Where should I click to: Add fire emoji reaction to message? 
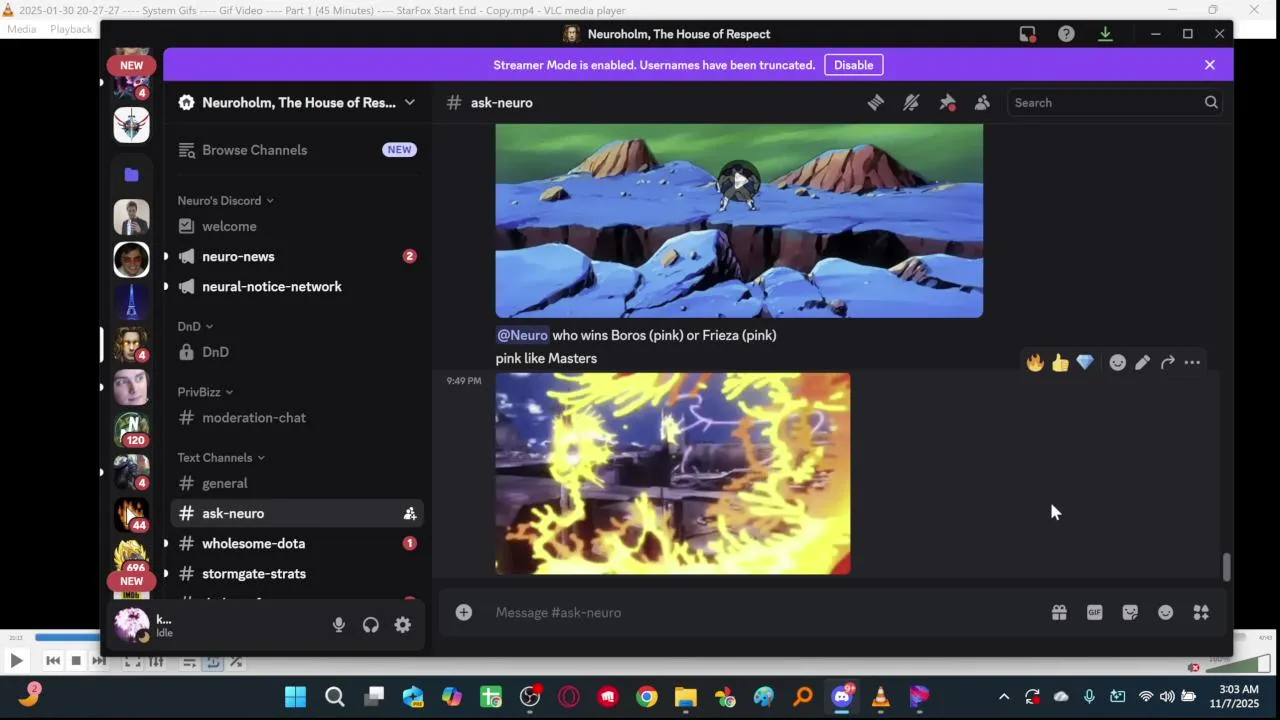[x=1035, y=362]
